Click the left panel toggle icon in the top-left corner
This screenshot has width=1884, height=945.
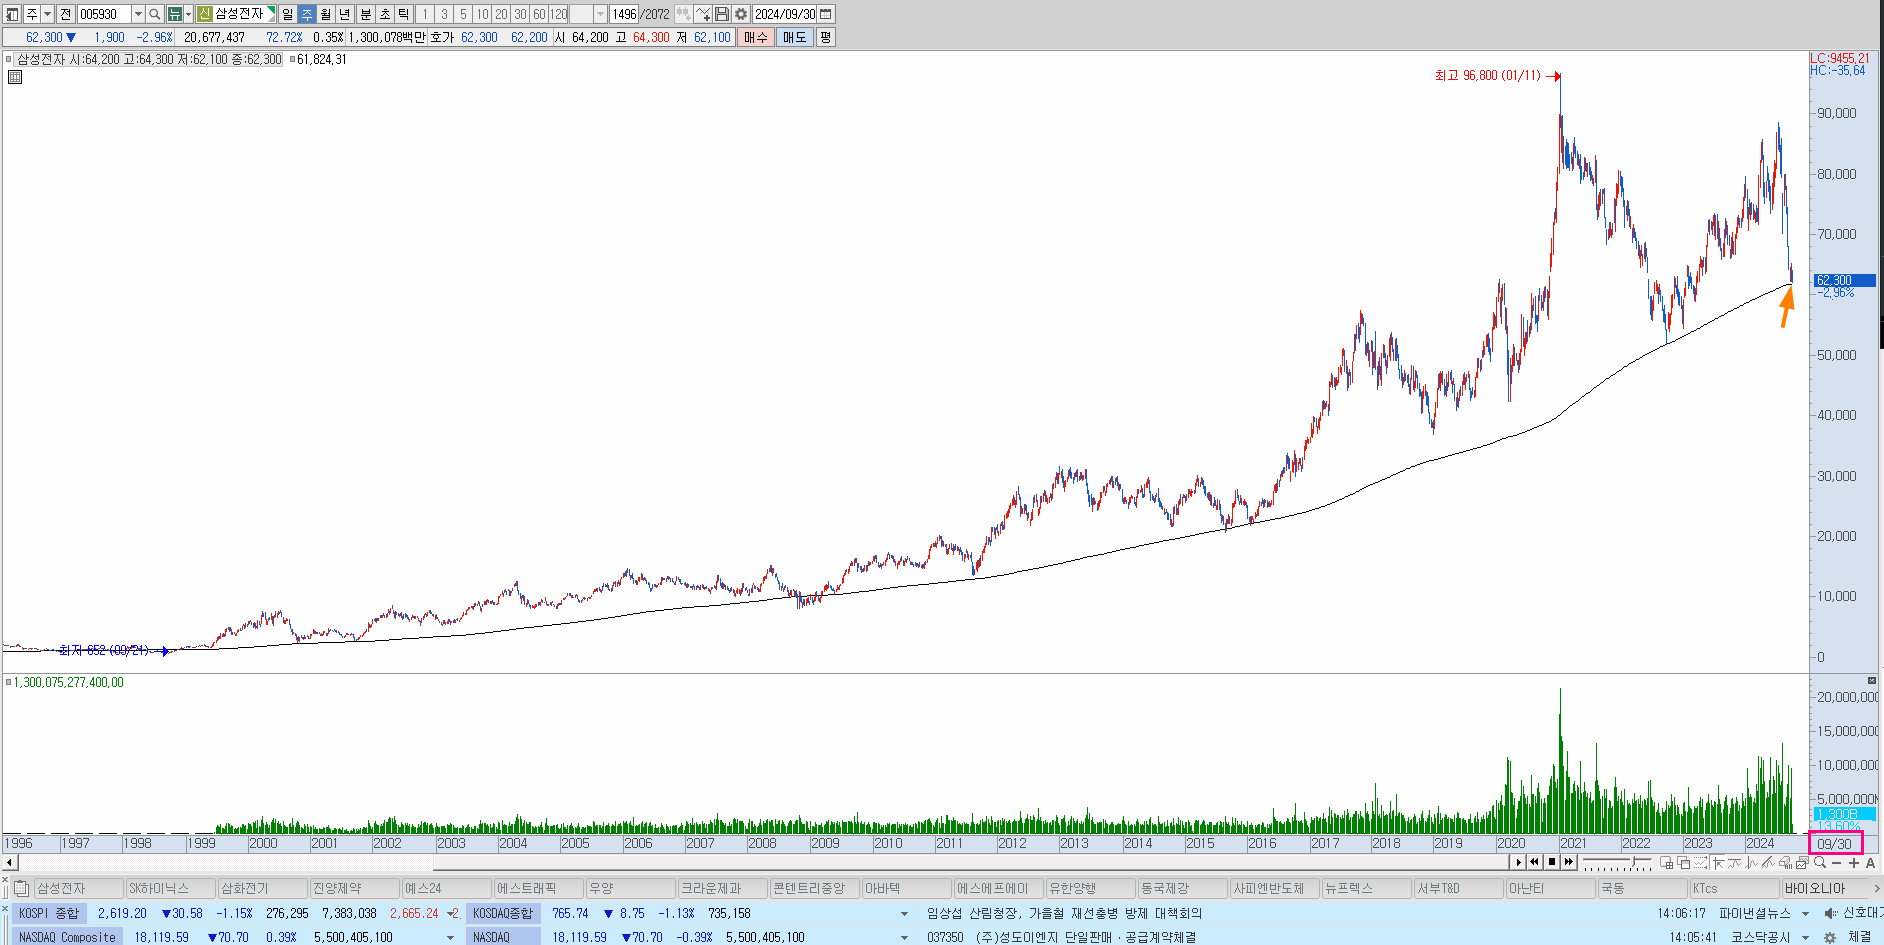click(x=11, y=14)
